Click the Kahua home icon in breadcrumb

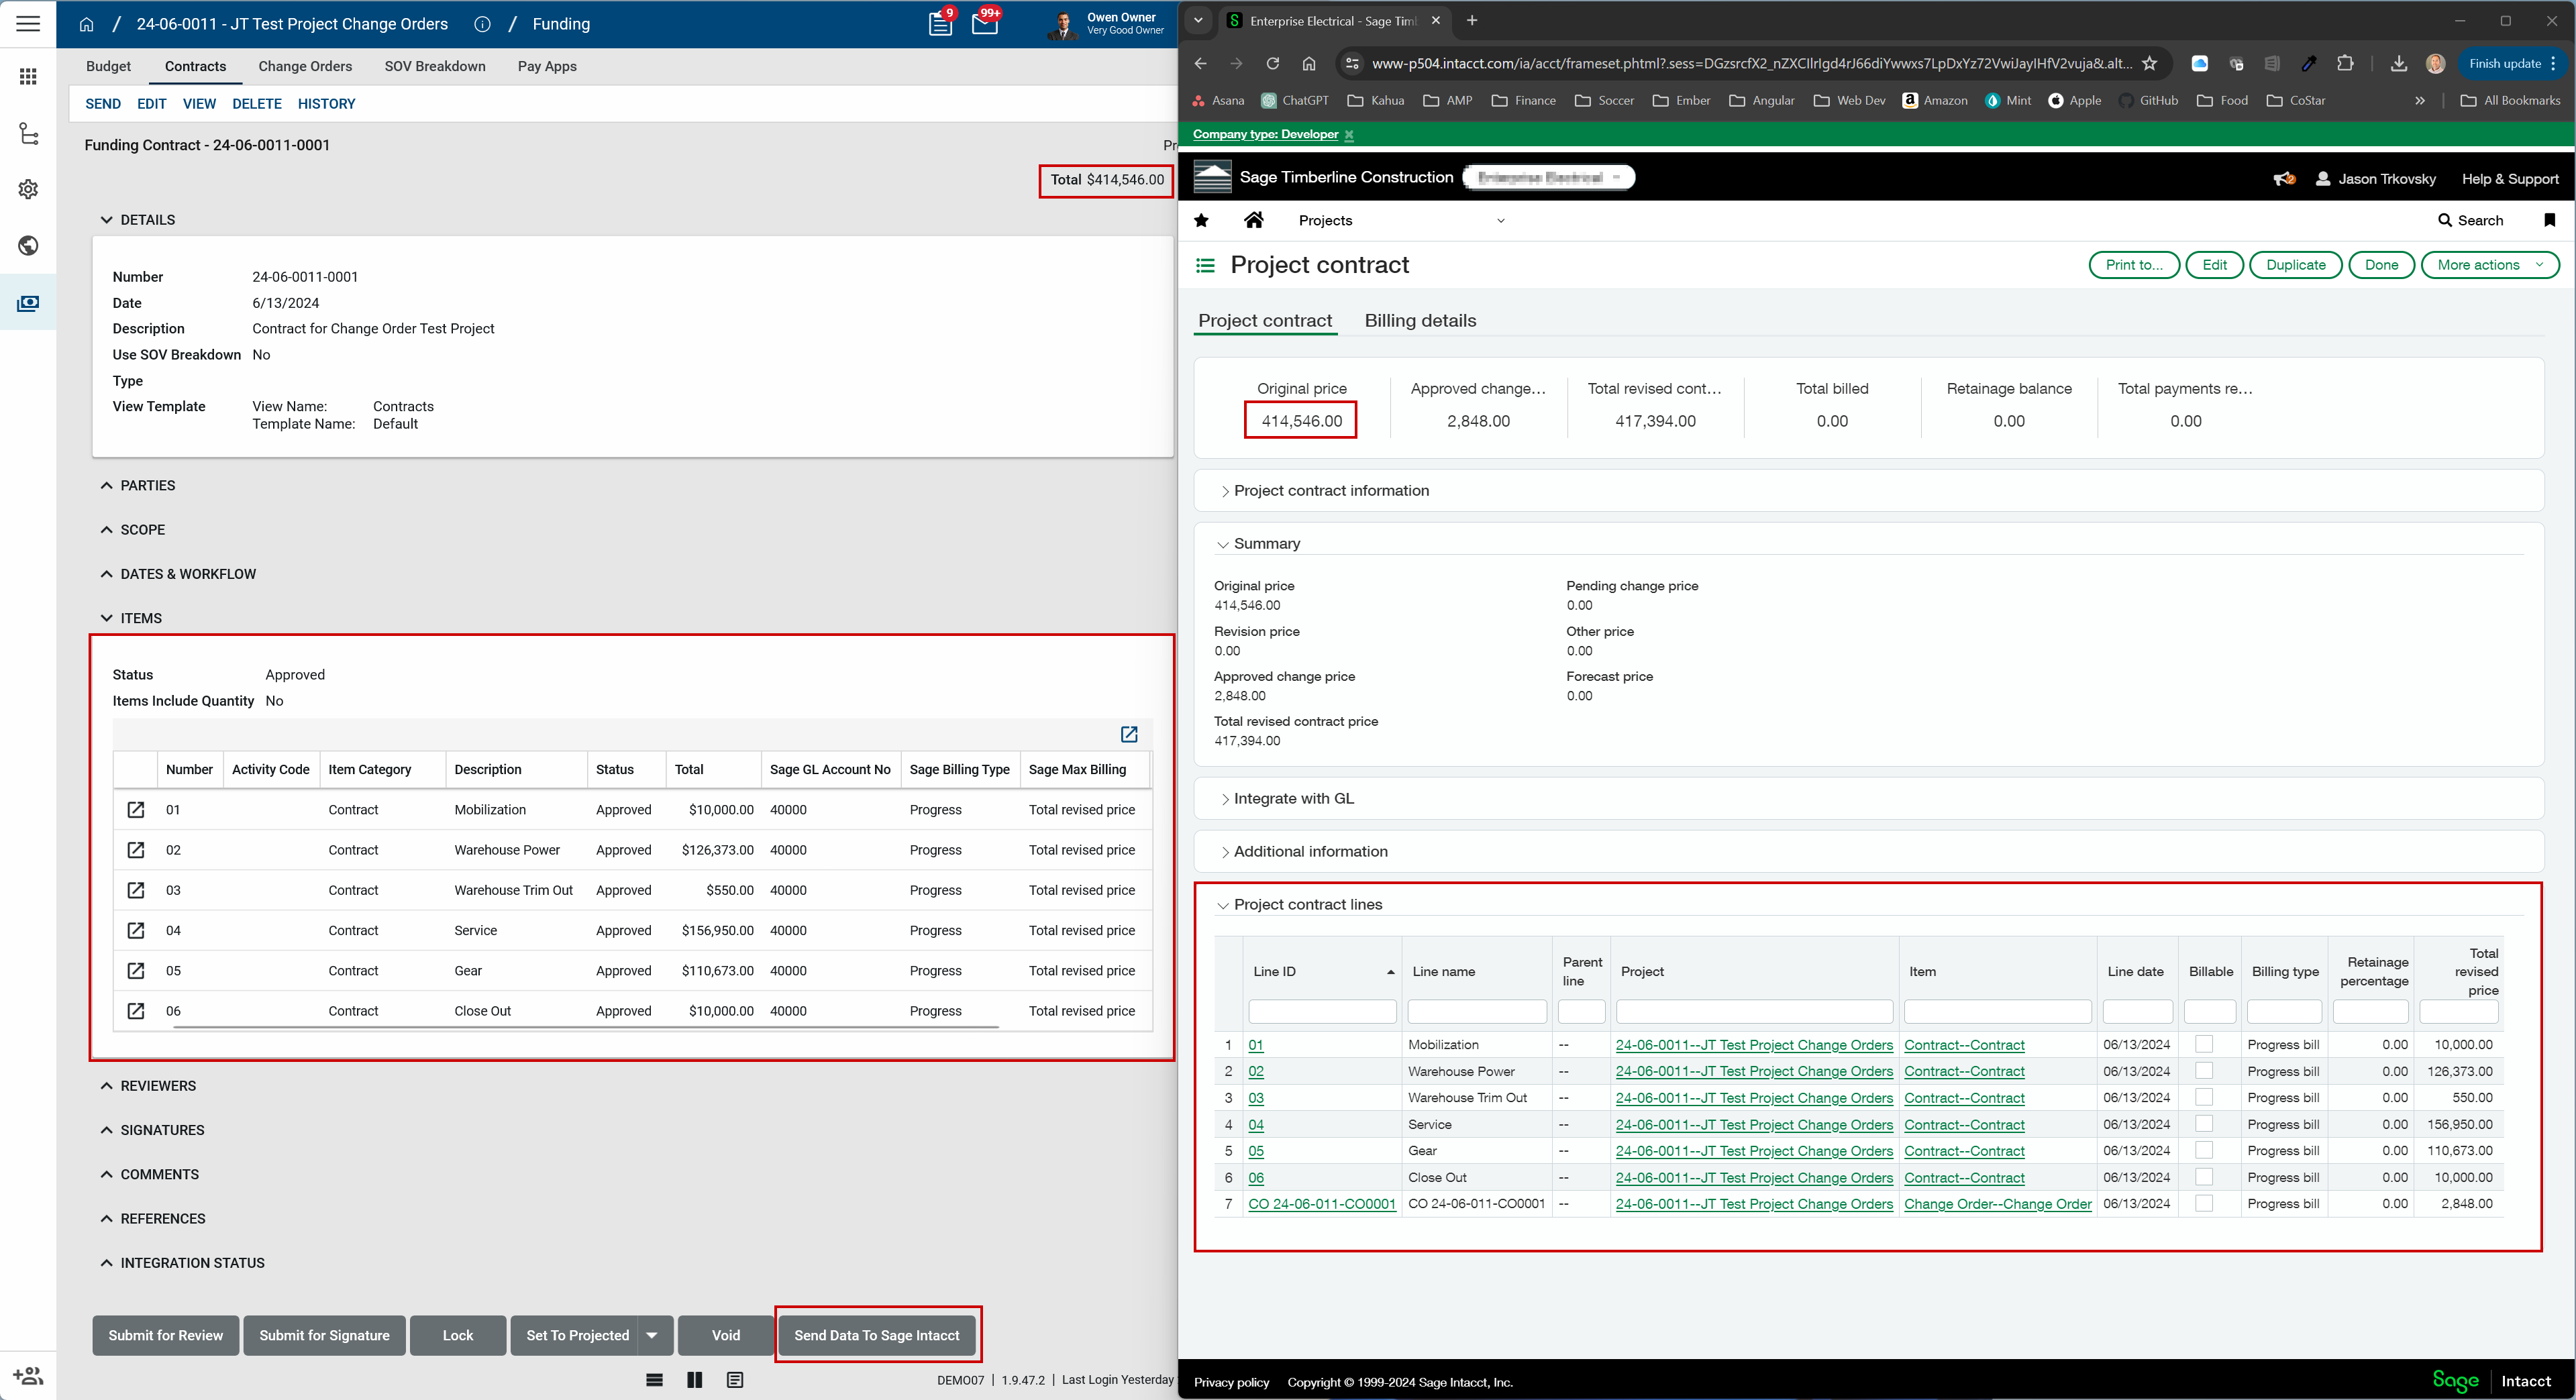pyautogui.click(x=86, y=24)
